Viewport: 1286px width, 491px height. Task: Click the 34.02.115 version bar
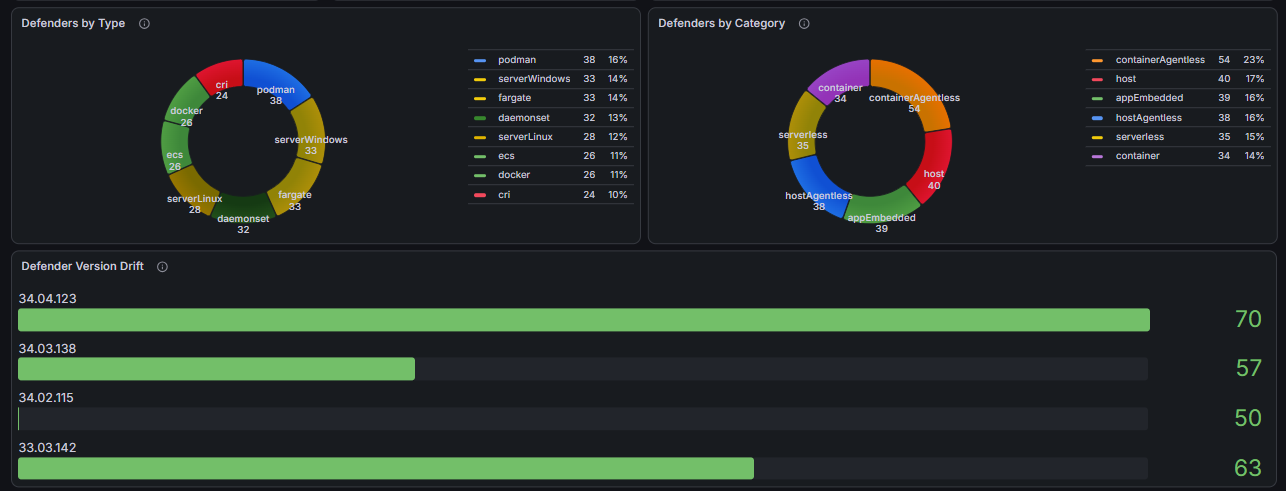pos(583,418)
